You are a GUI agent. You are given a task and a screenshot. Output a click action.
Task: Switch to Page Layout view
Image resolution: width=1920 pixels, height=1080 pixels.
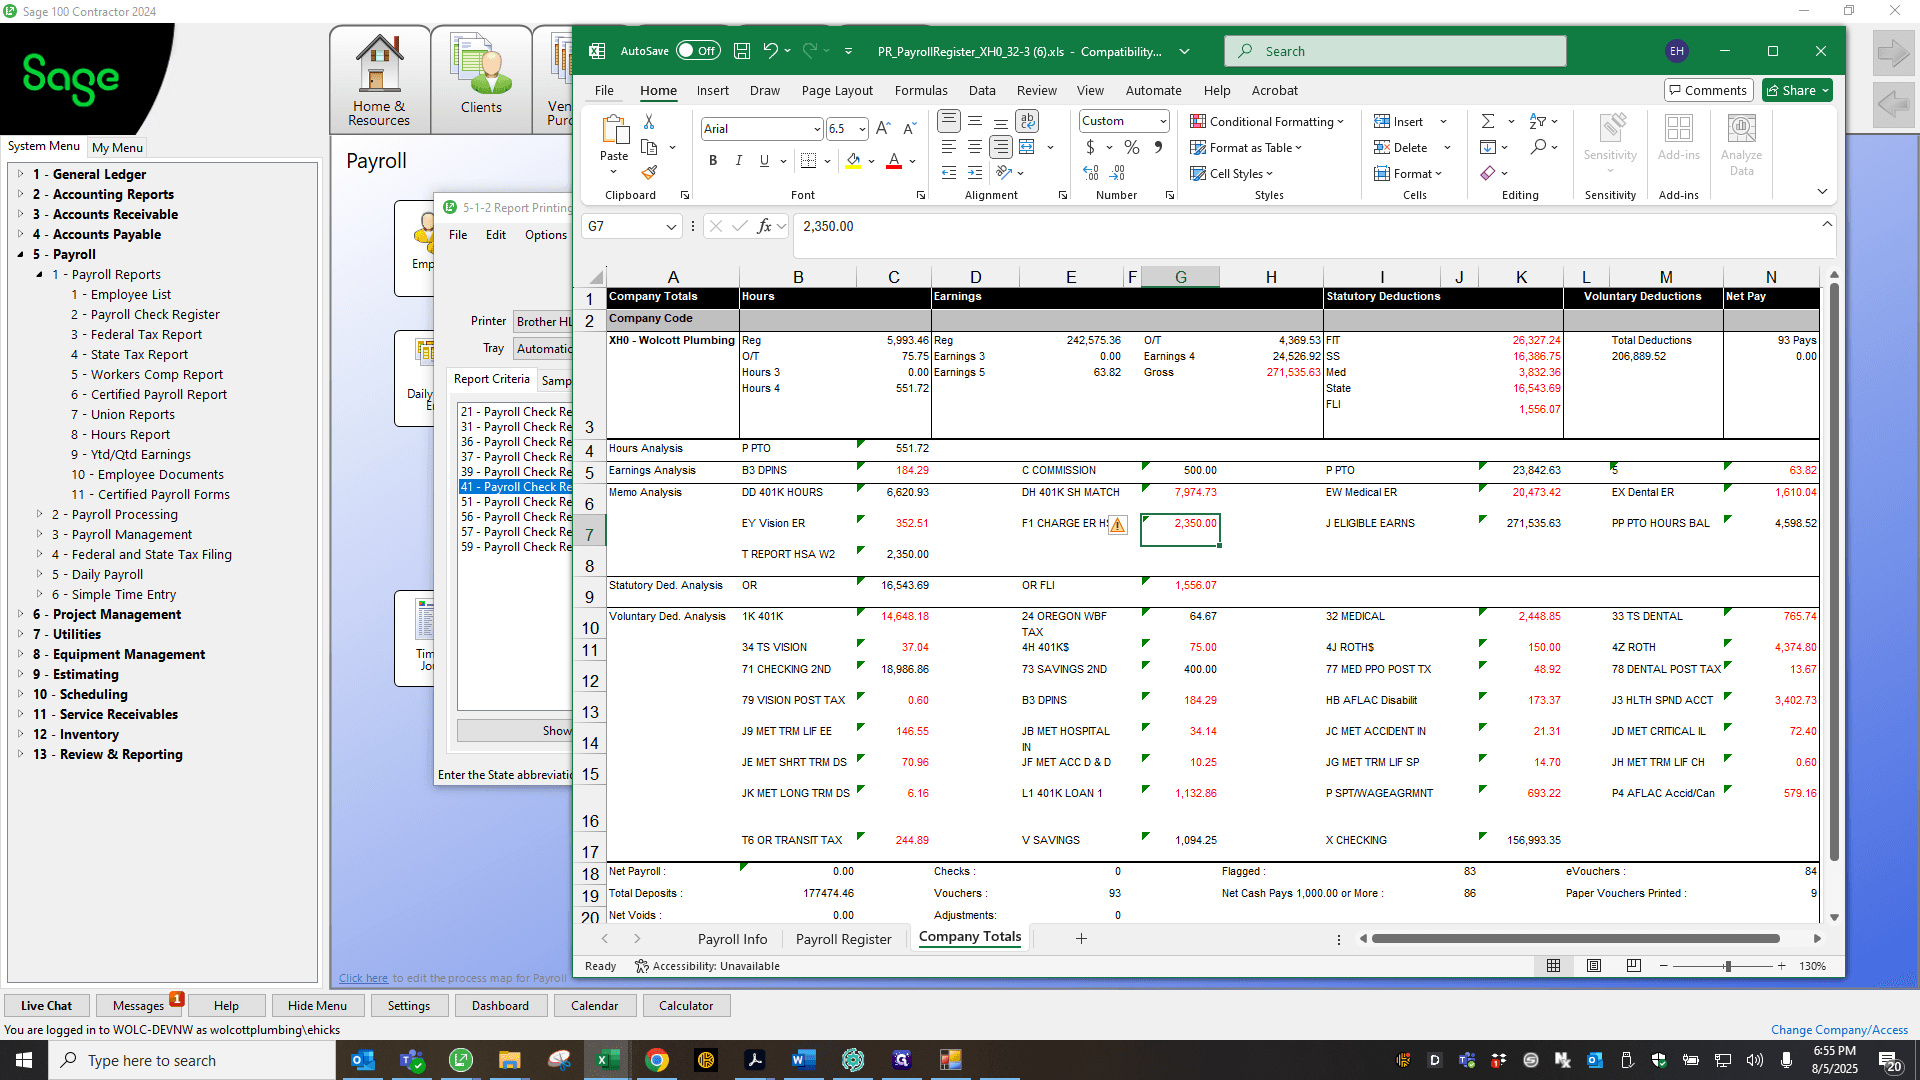pos(1594,966)
